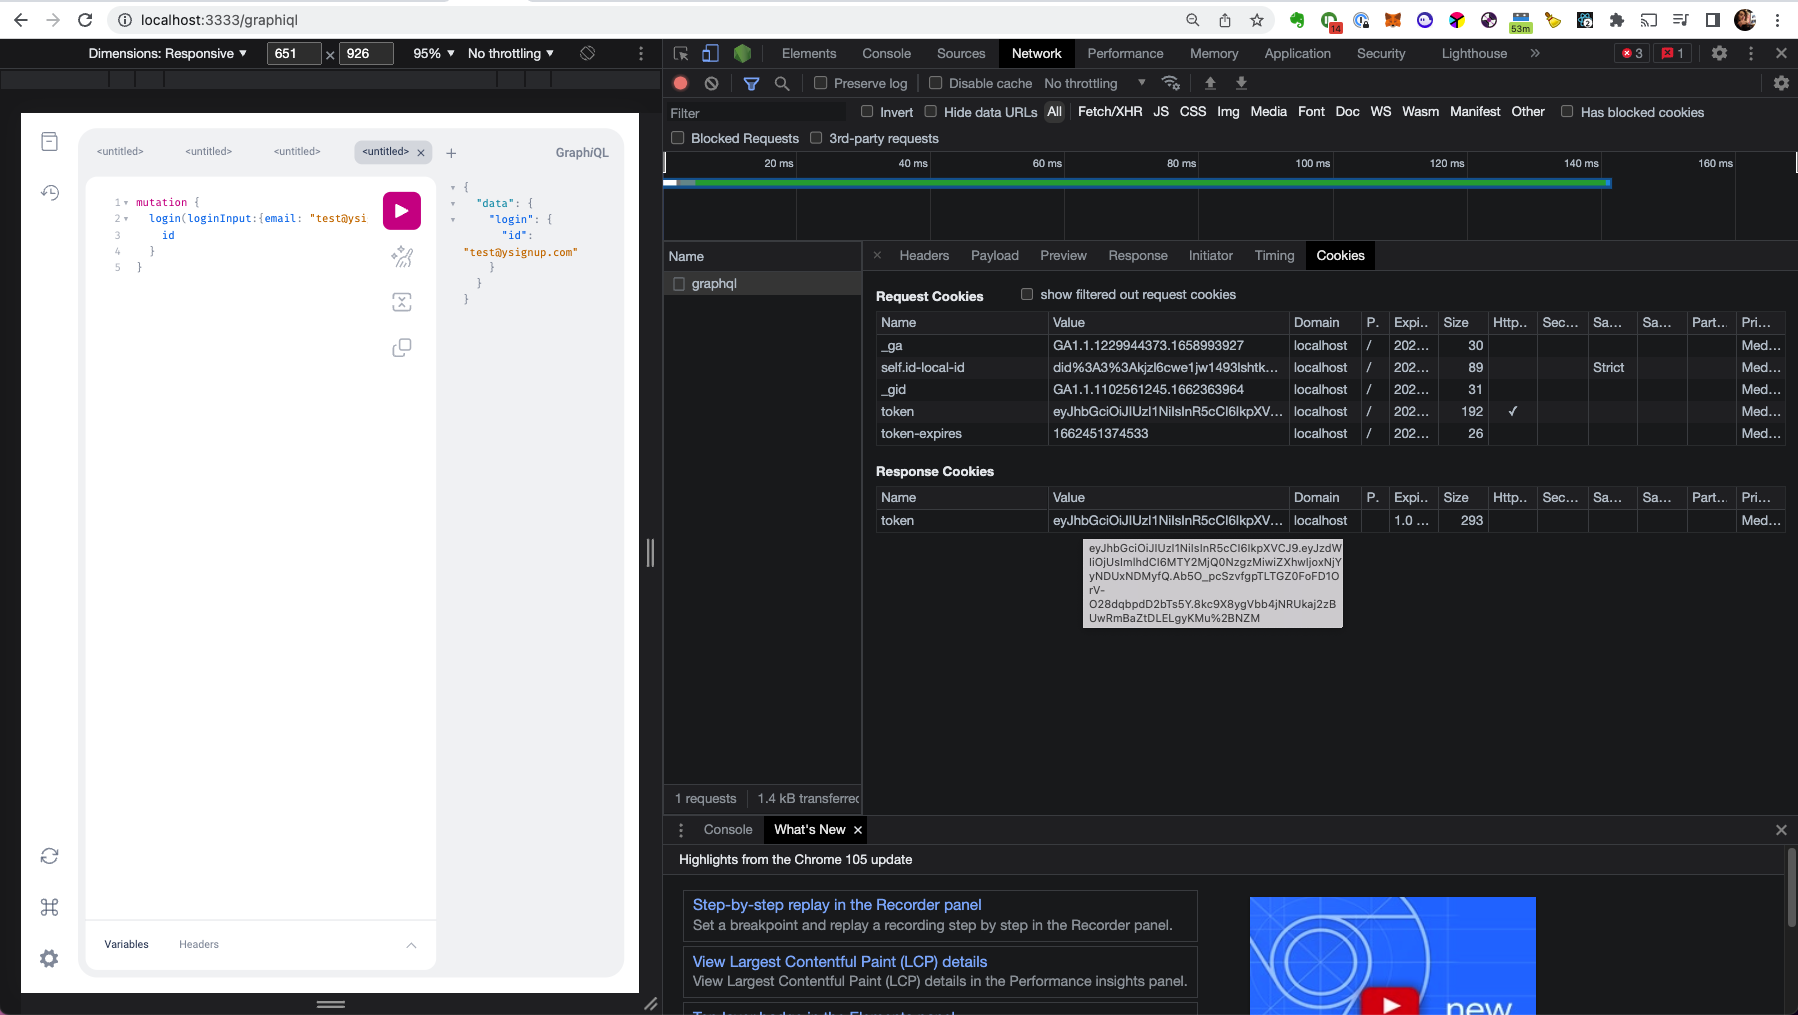Screen dimensions: 1798x1015
Task: Open Network panel settings gear
Action: (x=1781, y=83)
